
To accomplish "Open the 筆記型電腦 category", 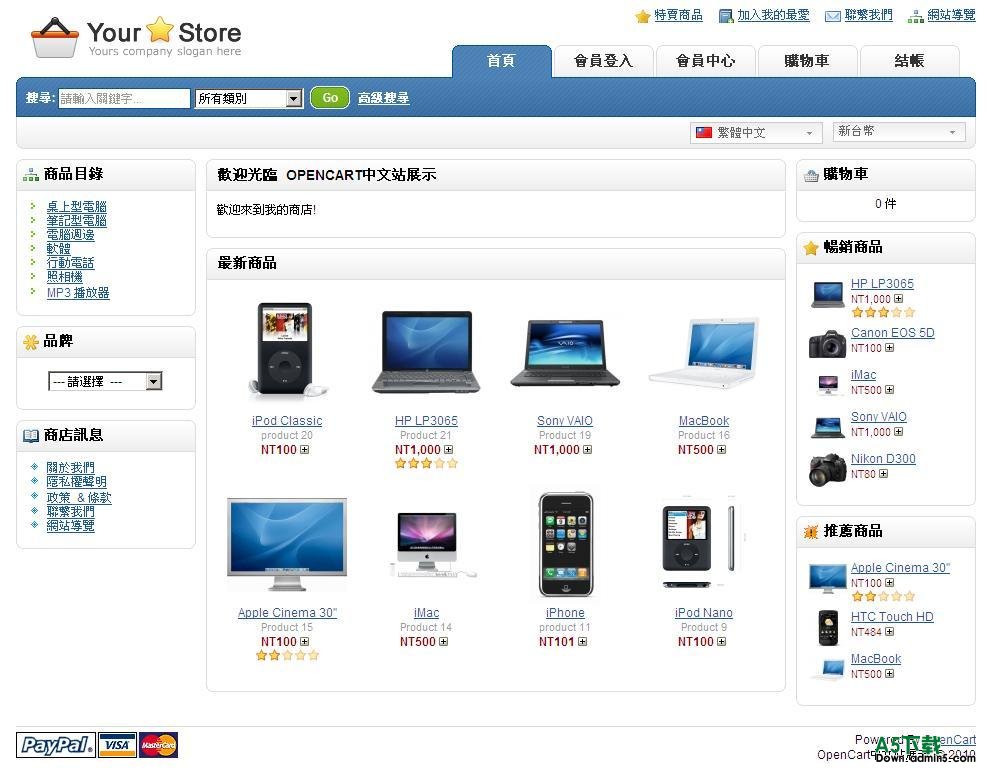I will 76,220.
